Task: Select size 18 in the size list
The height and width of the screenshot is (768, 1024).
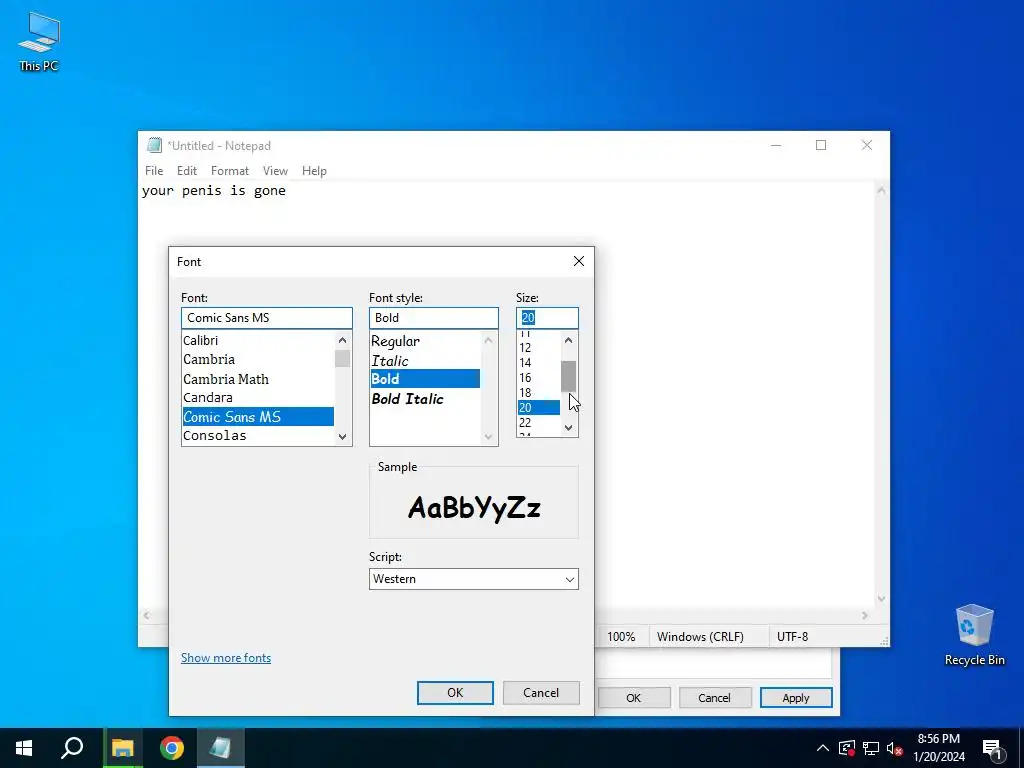Action: (539, 392)
